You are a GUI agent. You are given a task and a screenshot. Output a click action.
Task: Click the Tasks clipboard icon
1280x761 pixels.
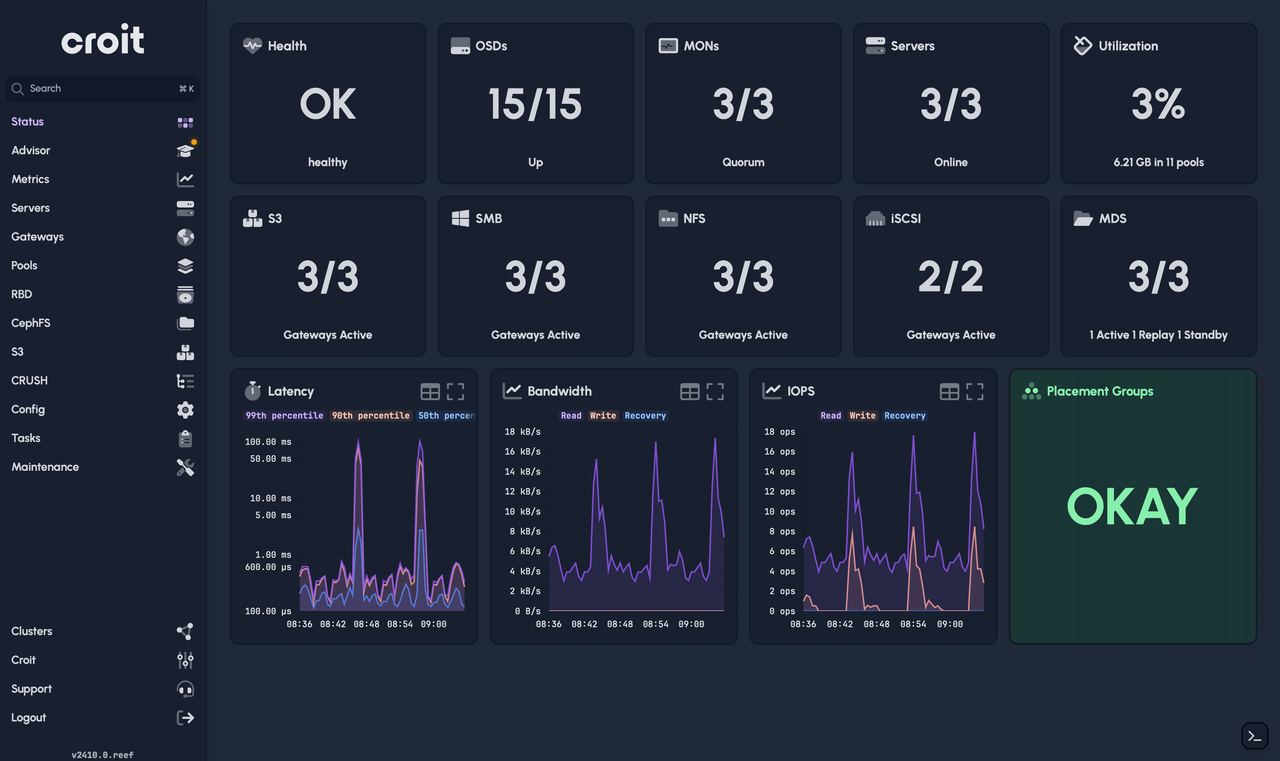(185, 439)
